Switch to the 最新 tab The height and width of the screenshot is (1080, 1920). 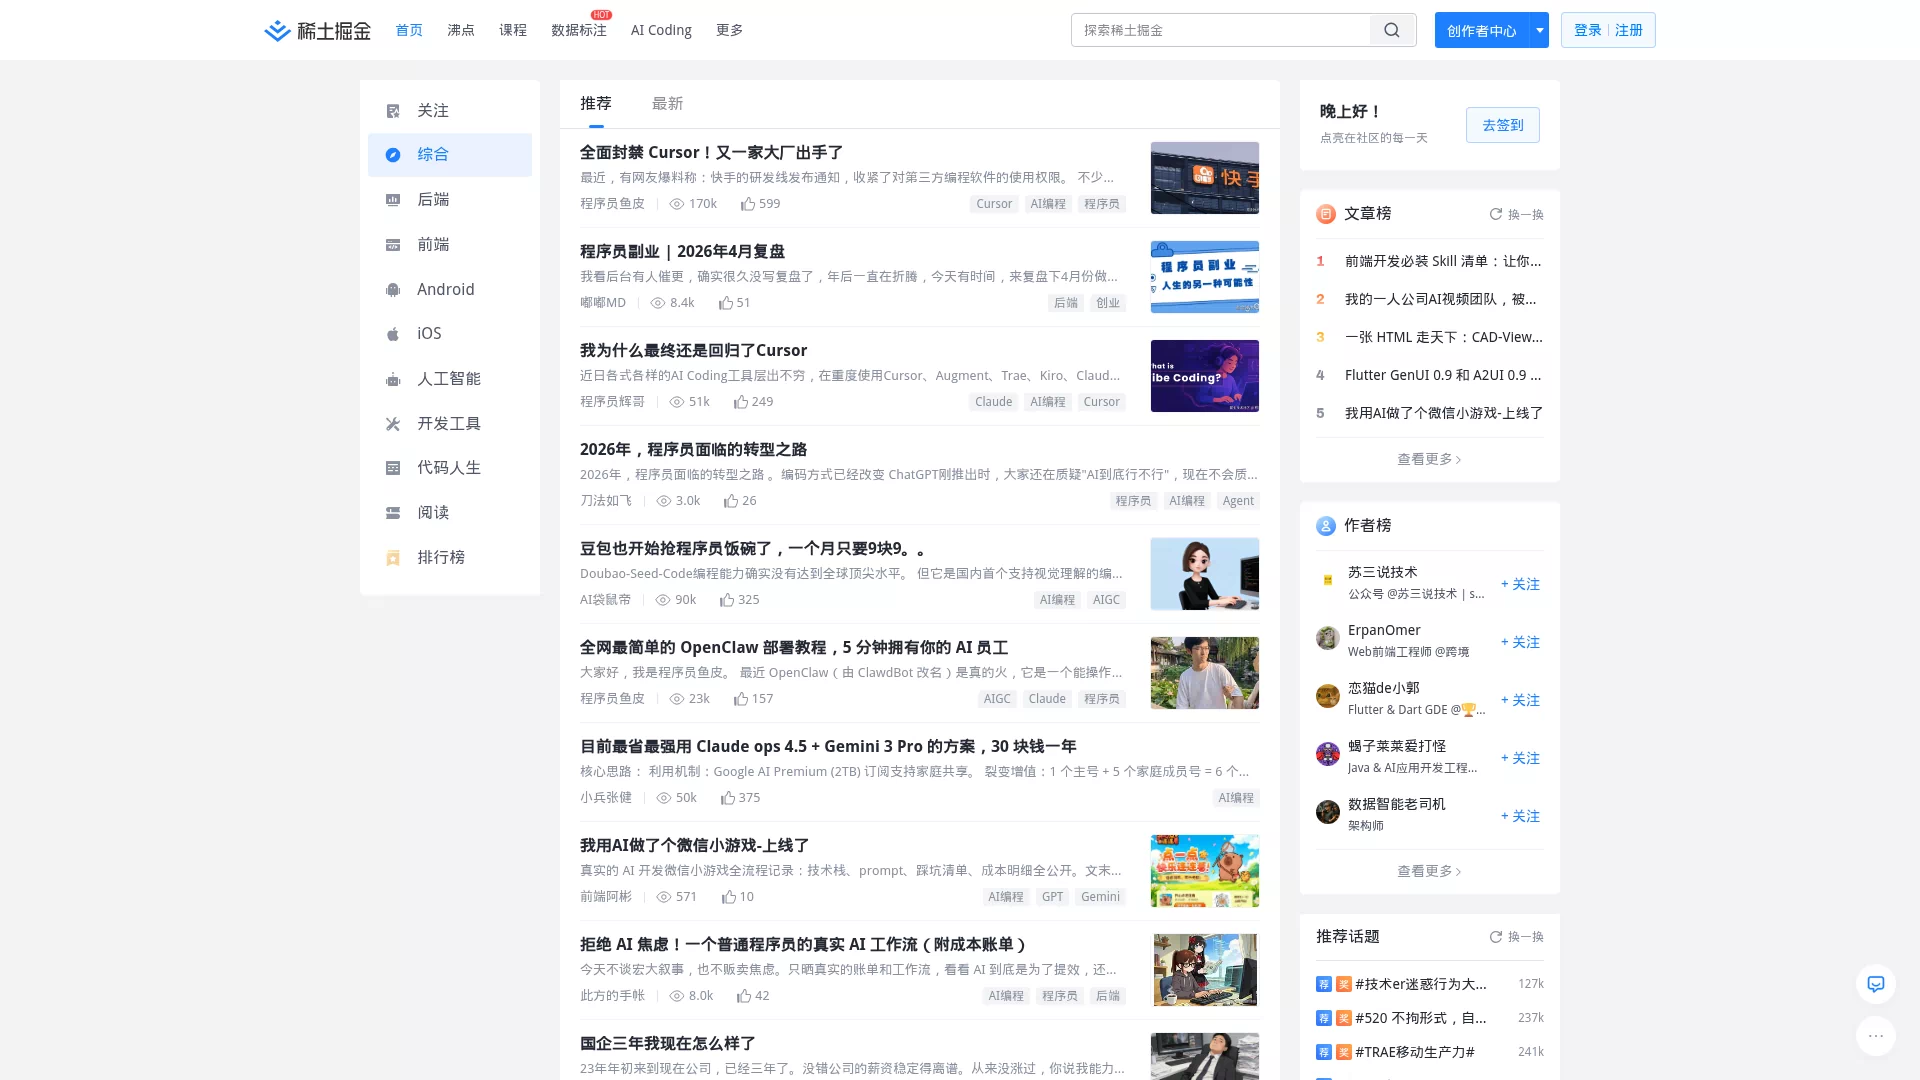click(667, 104)
